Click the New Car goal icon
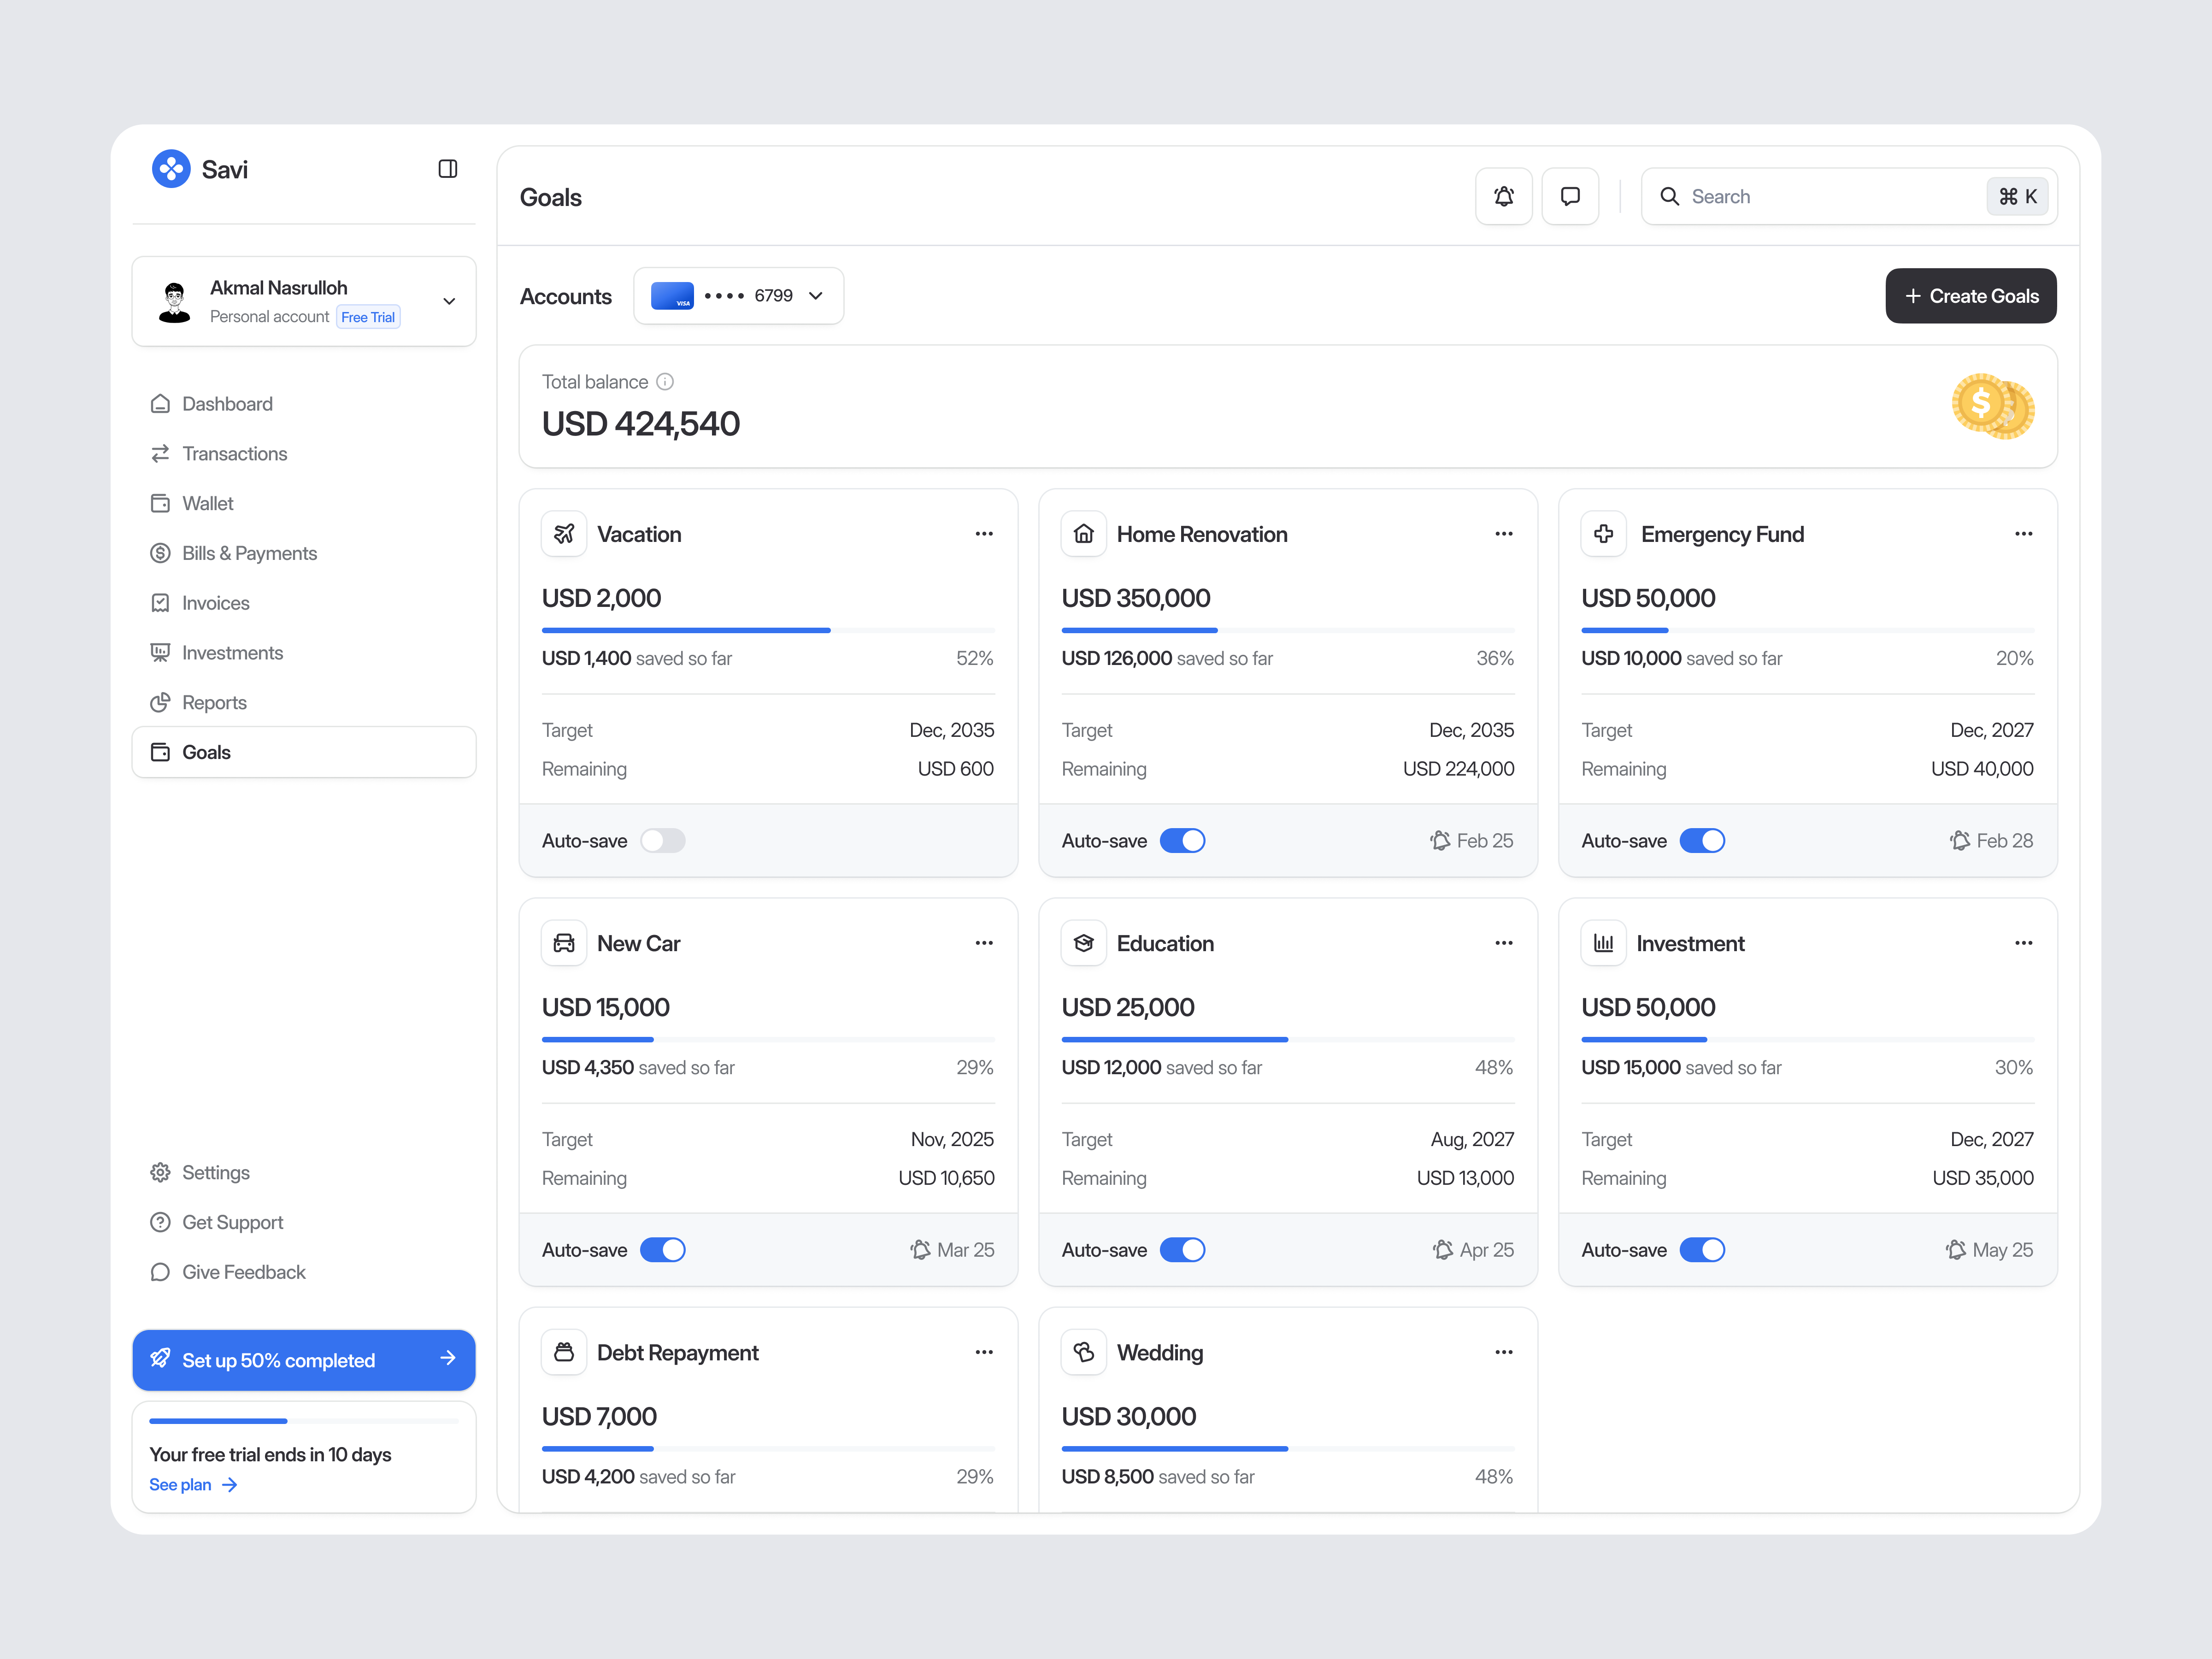 pyautogui.click(x=563, y=942)
